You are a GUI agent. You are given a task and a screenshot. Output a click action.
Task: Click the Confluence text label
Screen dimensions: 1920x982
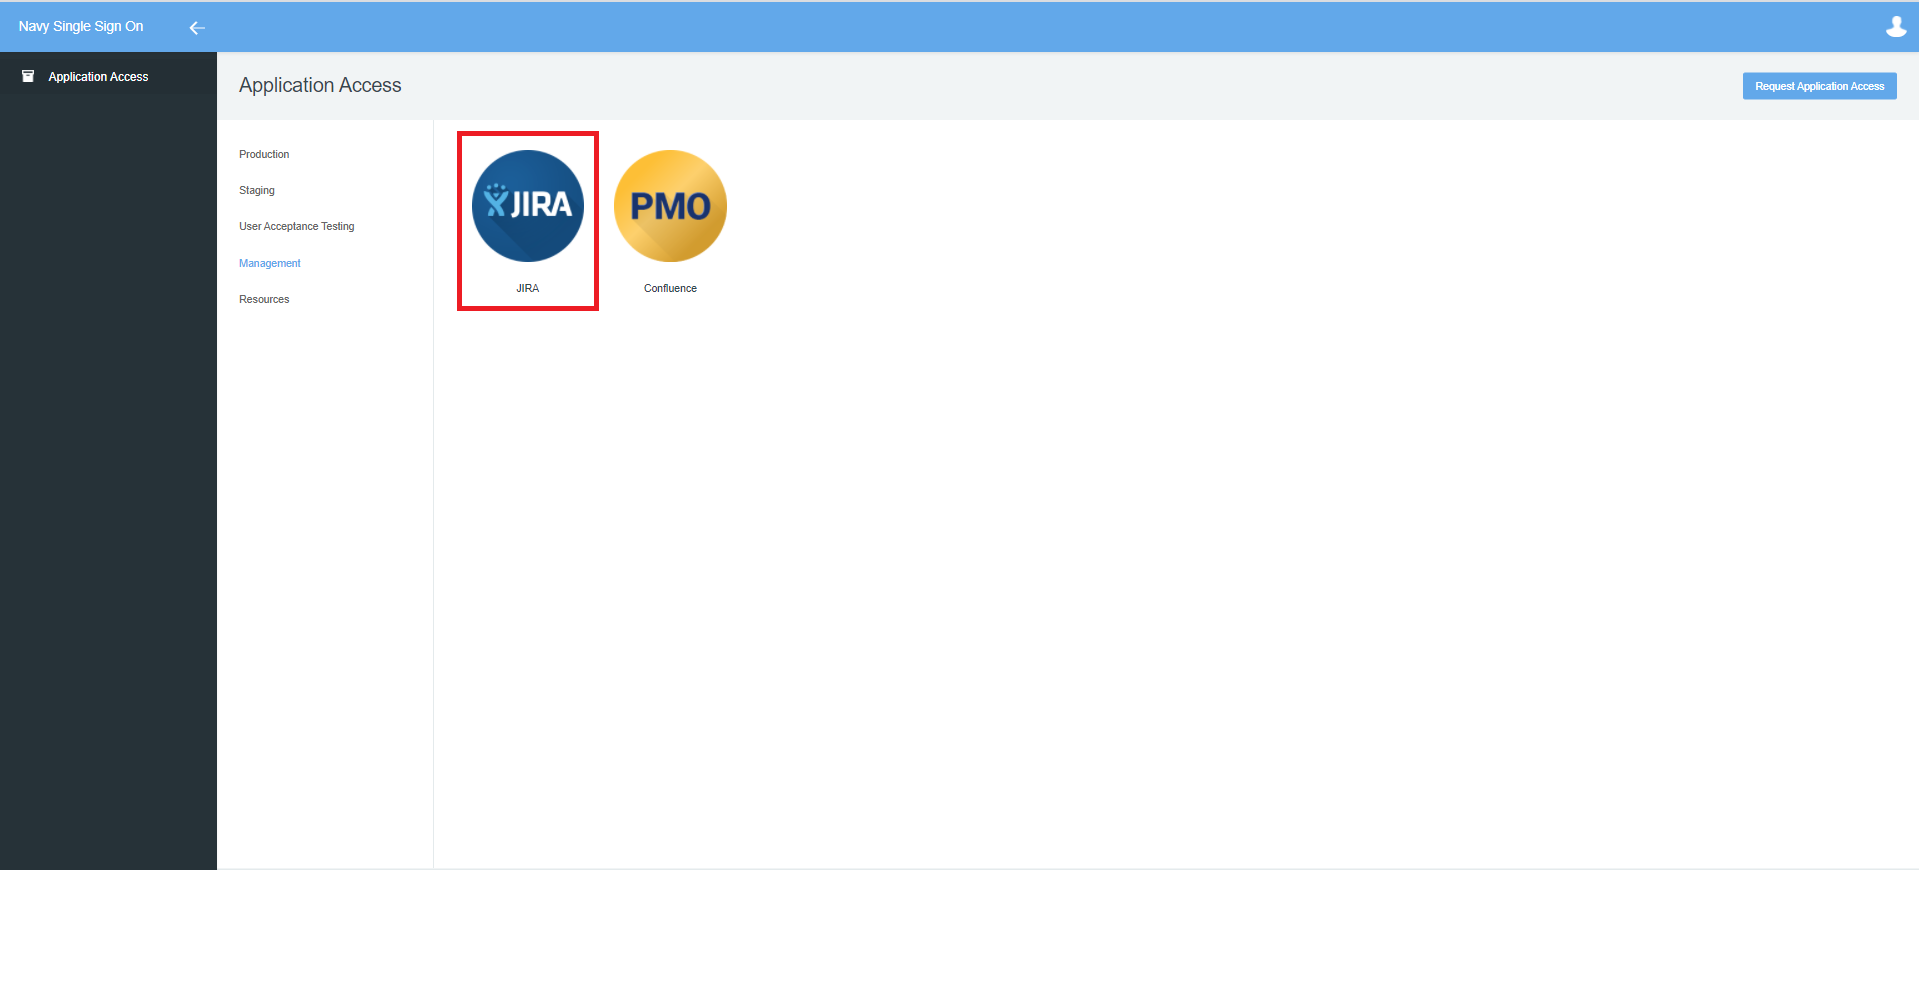pos(670,288)
